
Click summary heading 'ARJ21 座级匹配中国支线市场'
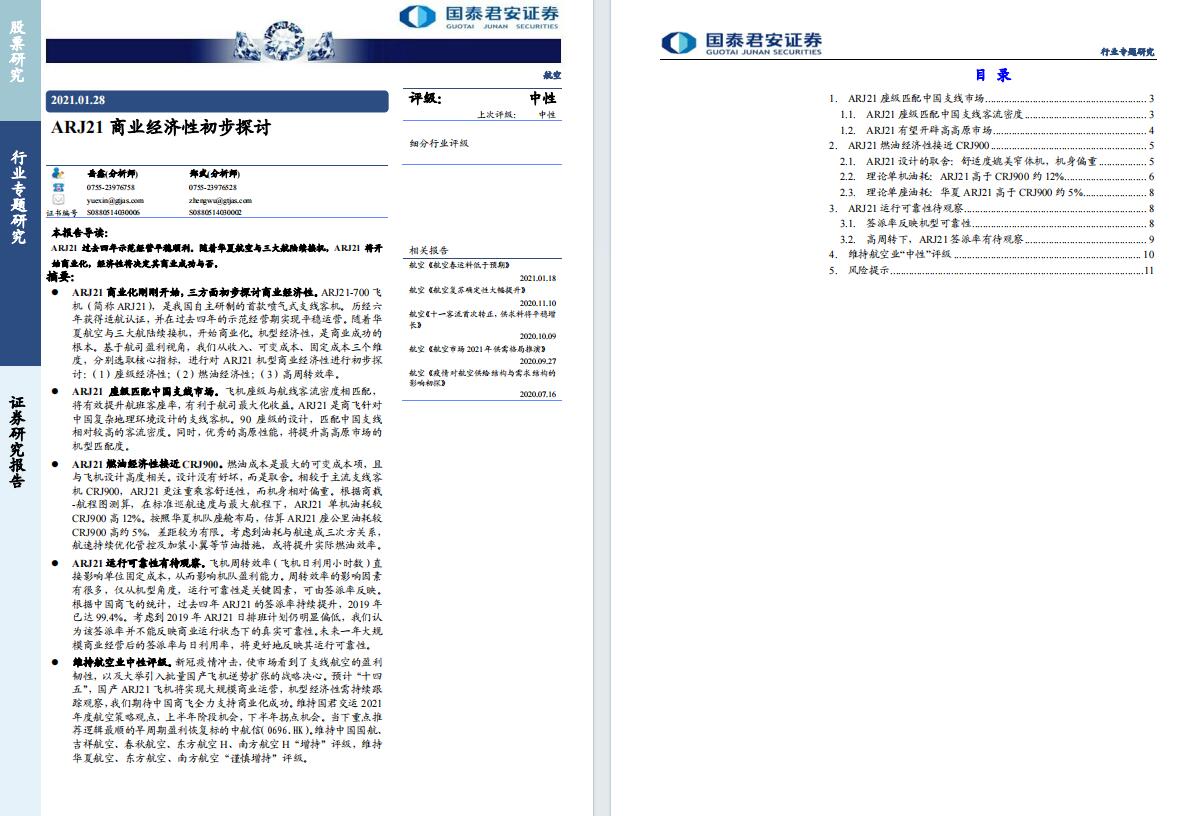(144, 392)
